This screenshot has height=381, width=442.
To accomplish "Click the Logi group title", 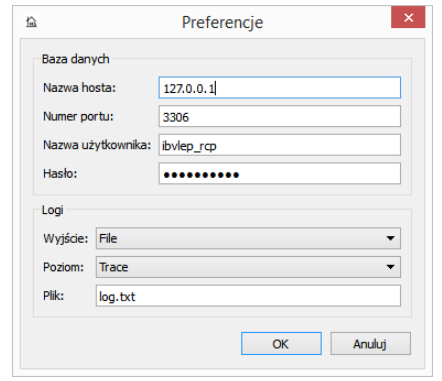I will [x=52, y=210].
